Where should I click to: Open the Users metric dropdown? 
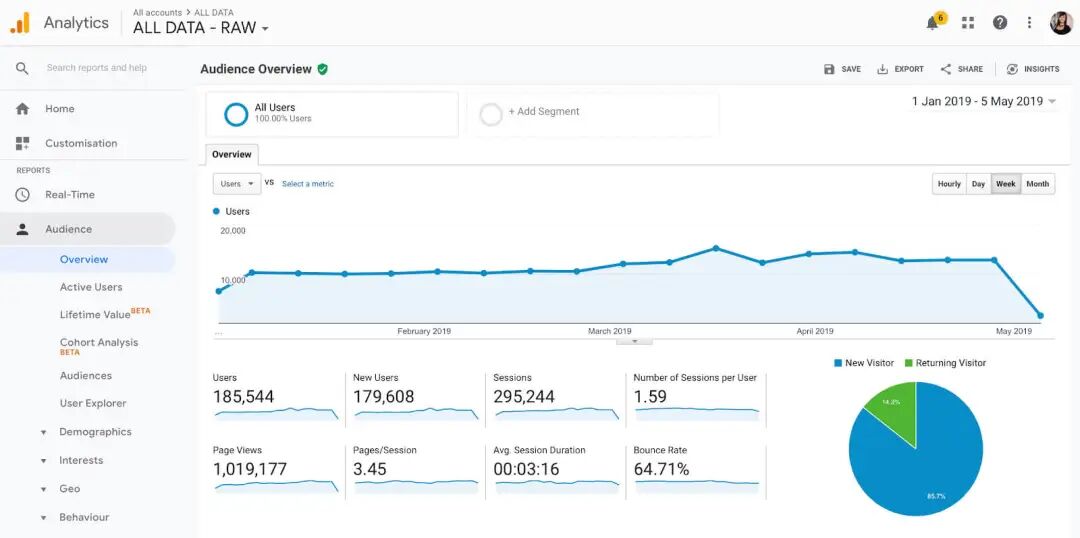pos(237,184)
